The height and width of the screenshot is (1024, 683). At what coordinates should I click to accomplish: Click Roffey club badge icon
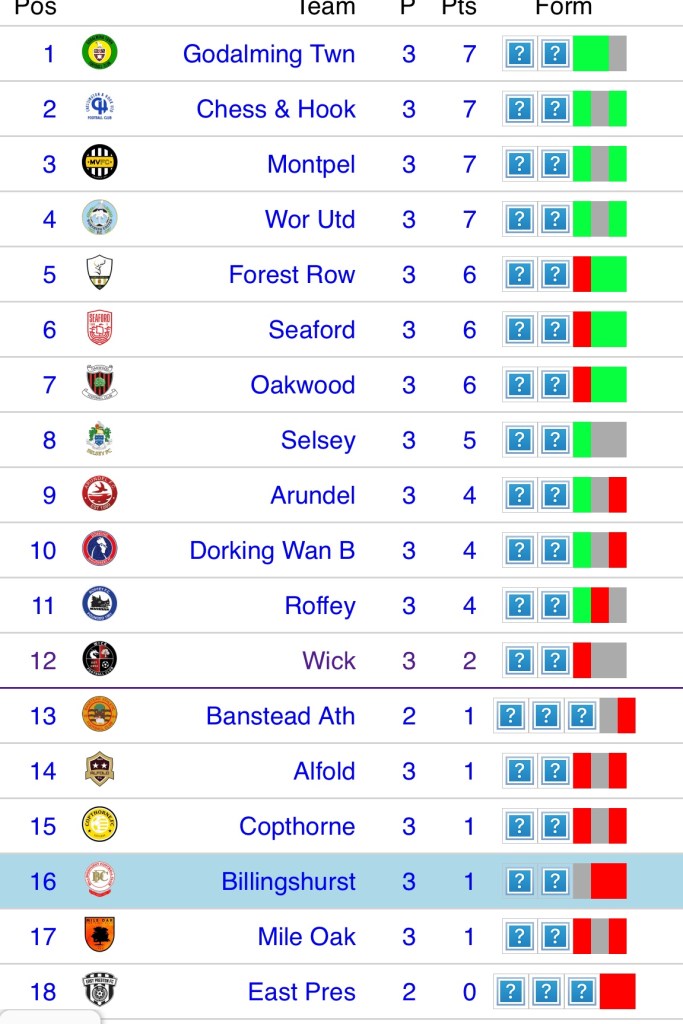tap(99, 605)
